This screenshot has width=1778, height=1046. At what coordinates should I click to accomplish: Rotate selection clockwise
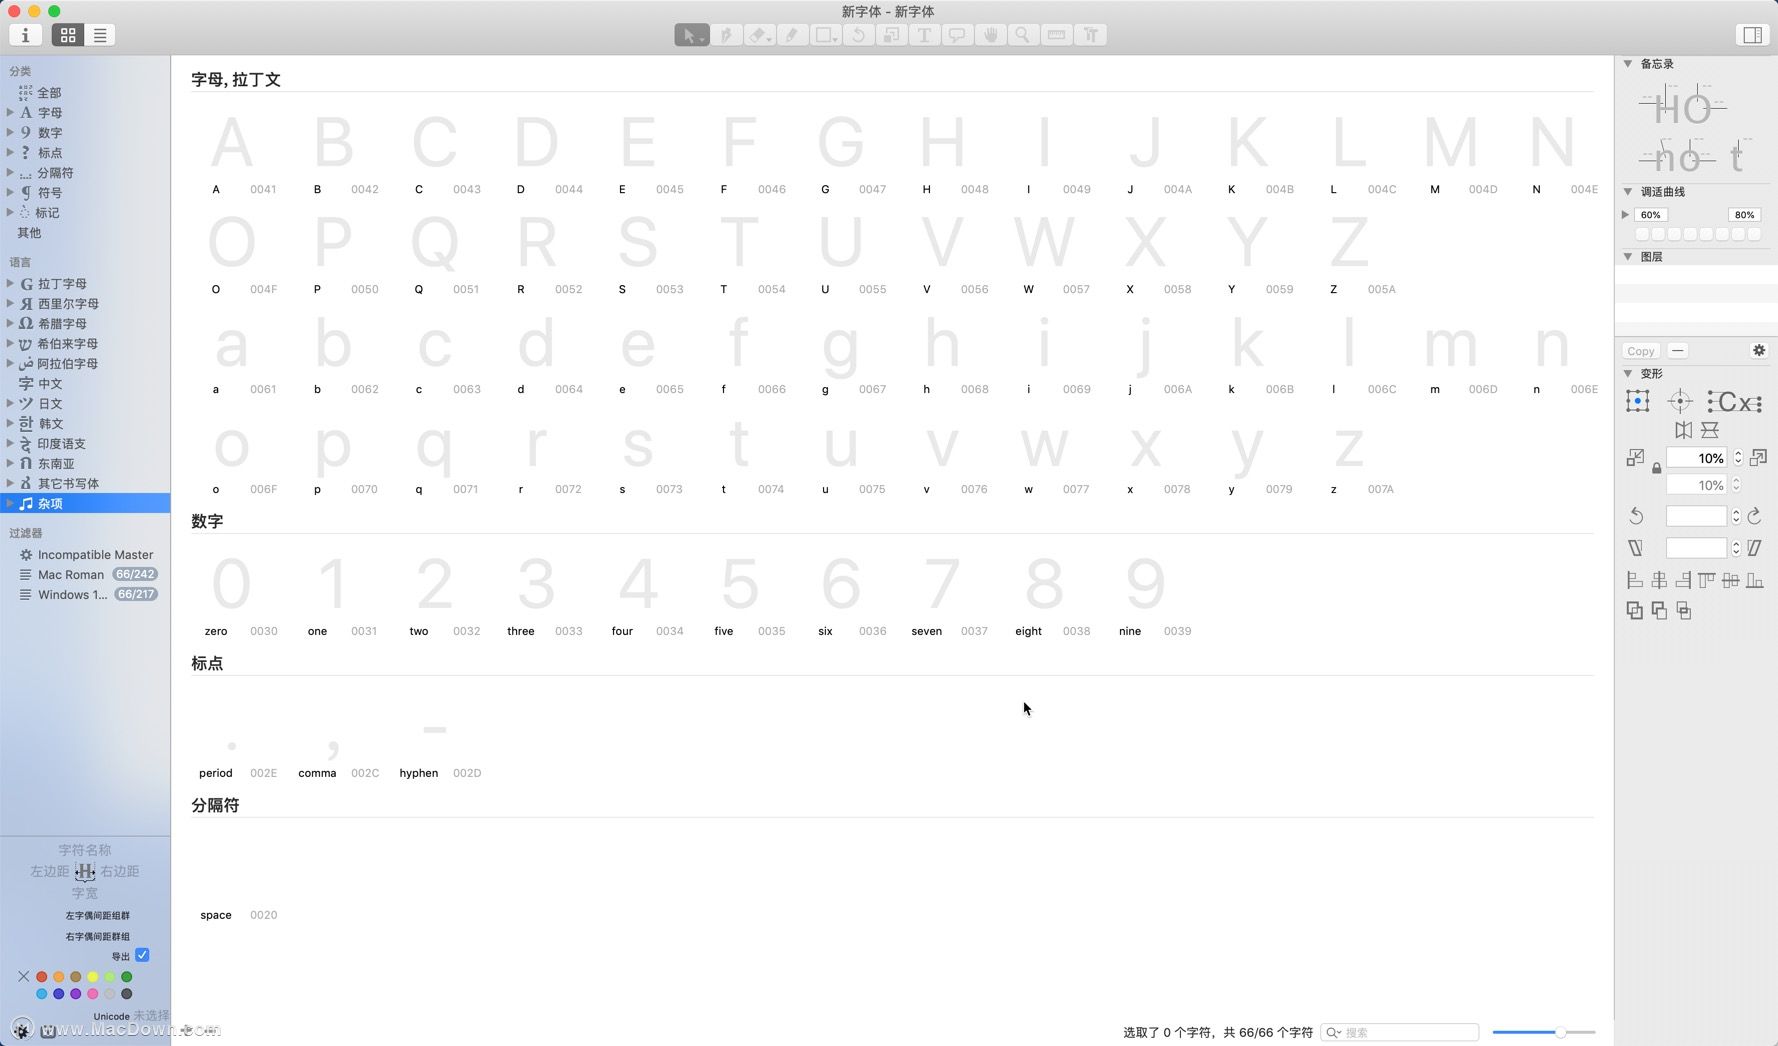click(1755, 516)
